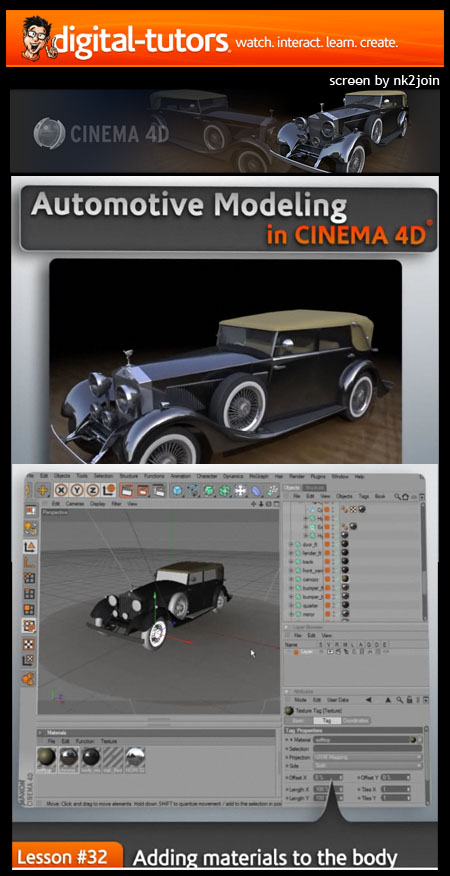450x876 pixels.
Task: Click the Offset Y value field
Action: [396, 777]
